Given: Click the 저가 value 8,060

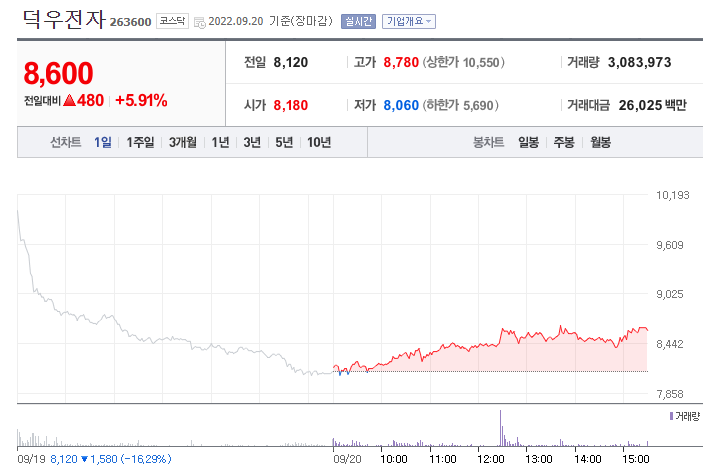Looking at the screenshot, I should 401,105.
